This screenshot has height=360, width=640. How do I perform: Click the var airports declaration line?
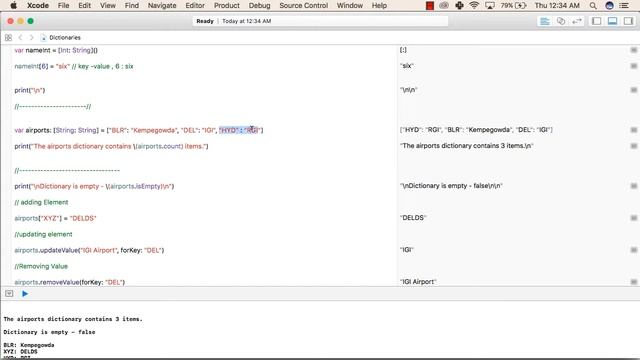pos(139,130)
